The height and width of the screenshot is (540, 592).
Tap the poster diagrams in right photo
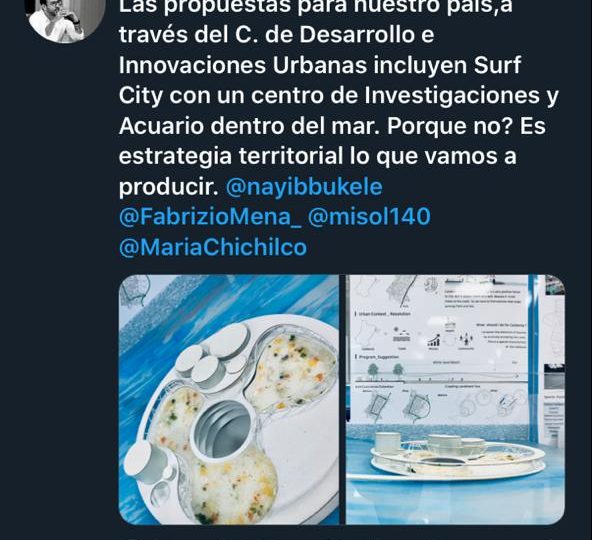440,349
